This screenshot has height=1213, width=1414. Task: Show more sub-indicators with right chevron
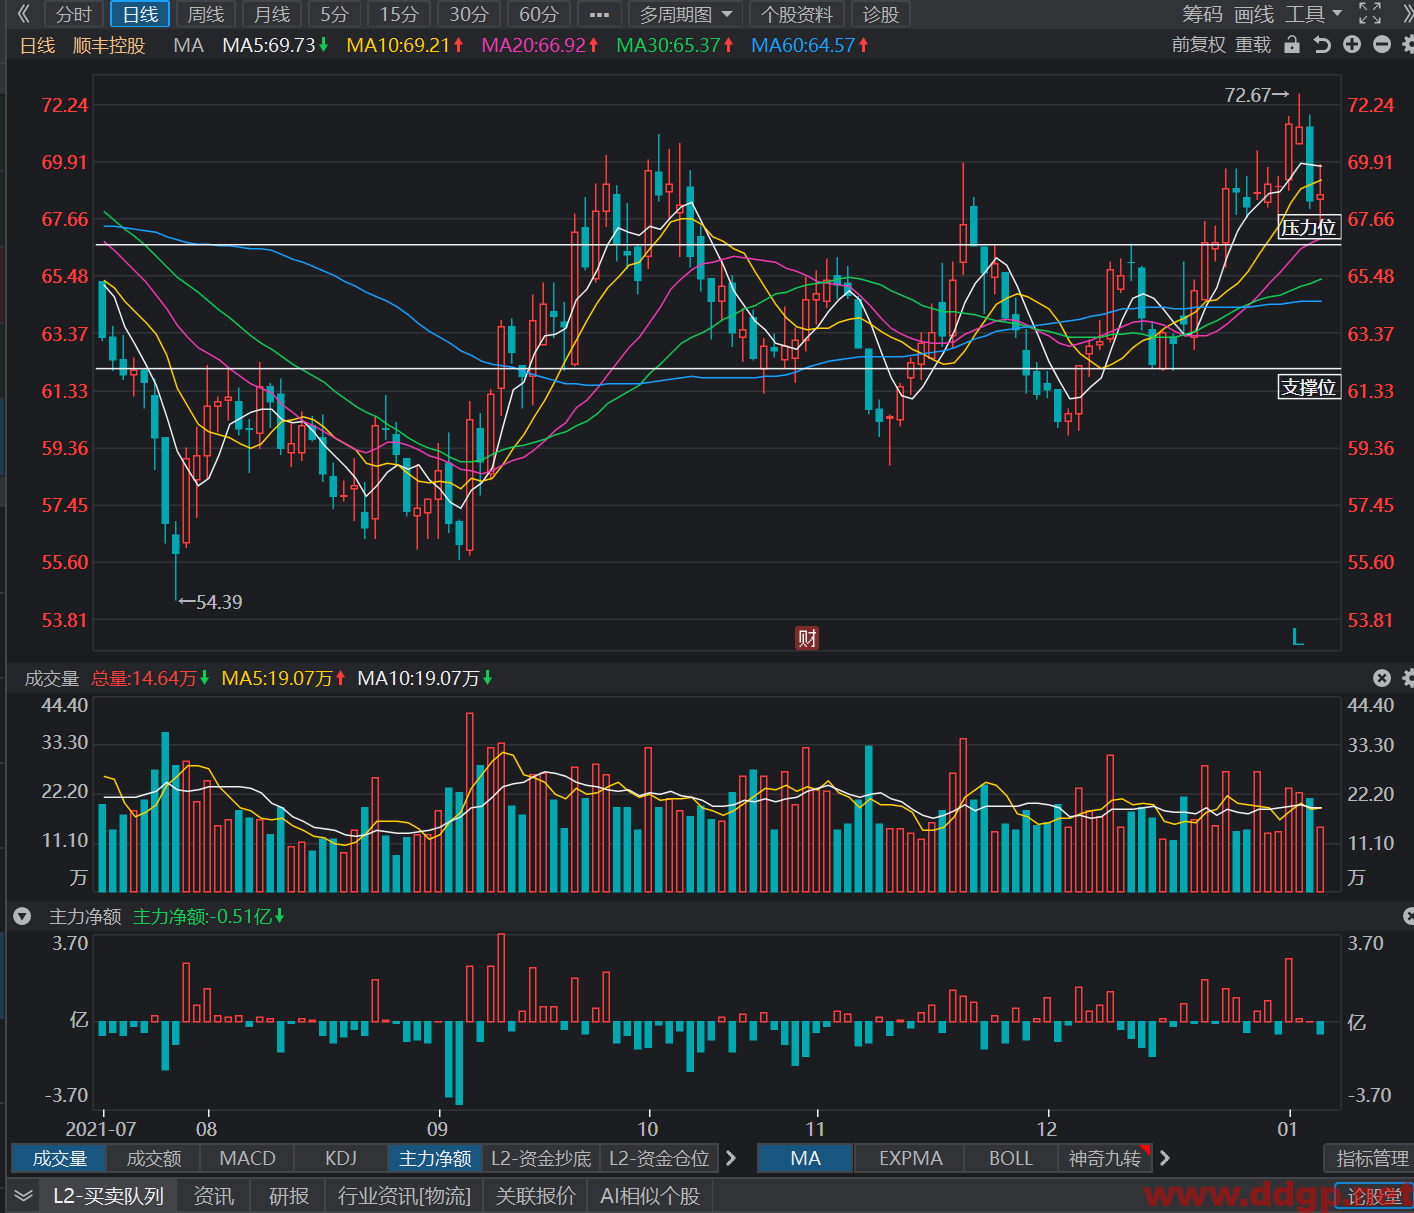click(731, 1158)
